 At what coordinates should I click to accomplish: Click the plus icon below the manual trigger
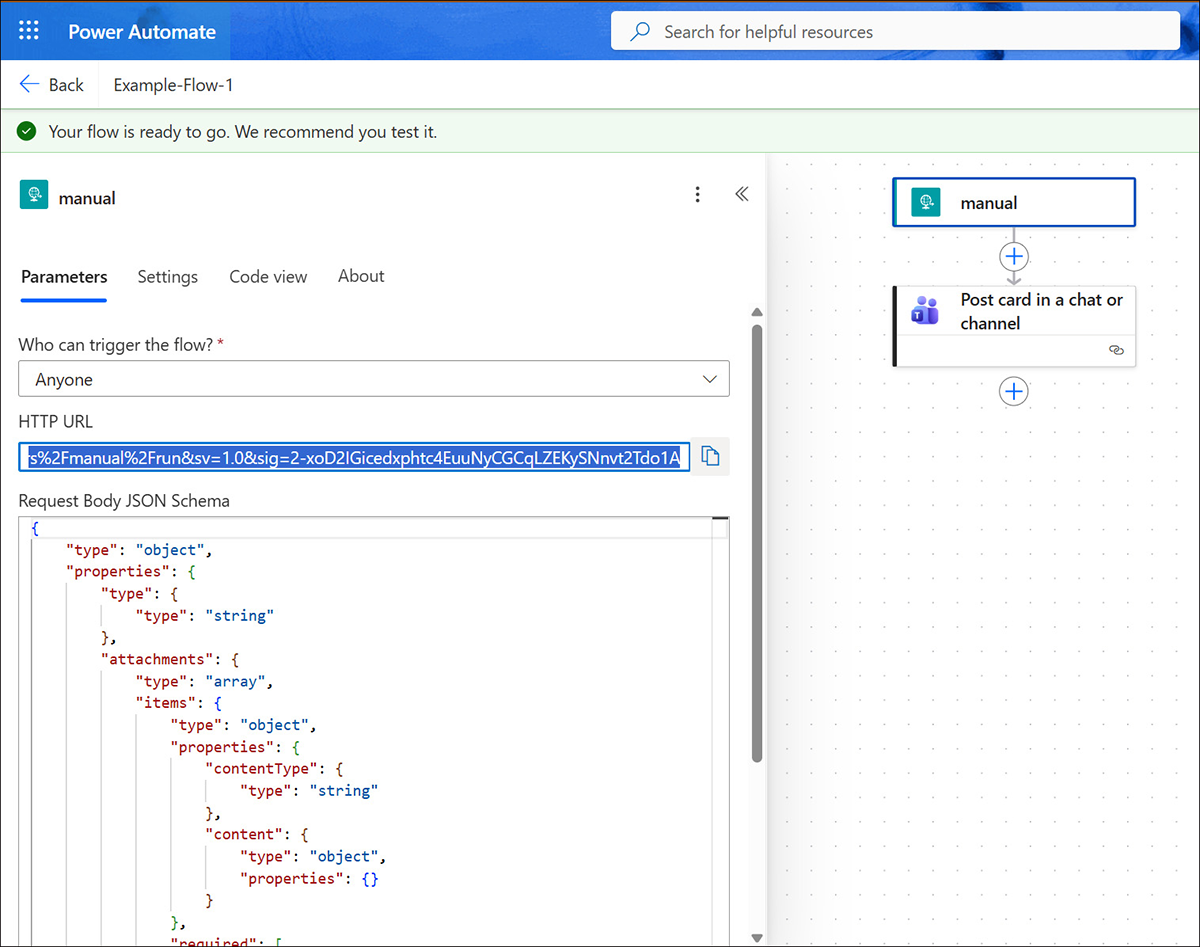[1013, 257]
